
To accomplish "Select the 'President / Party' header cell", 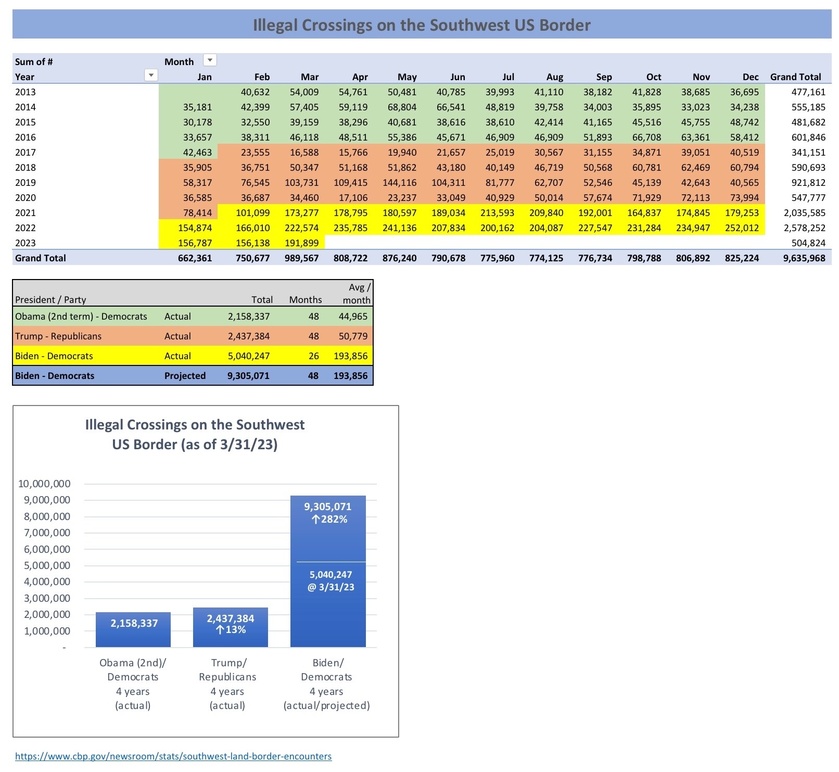I will pyautogui.click(x=50, y=300).
